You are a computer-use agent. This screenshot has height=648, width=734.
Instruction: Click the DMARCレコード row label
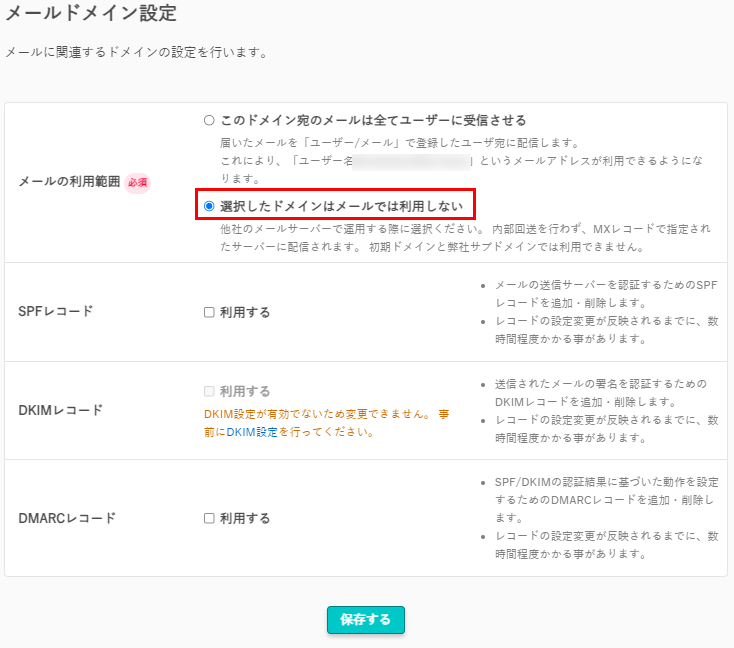(x=67, y=518)
